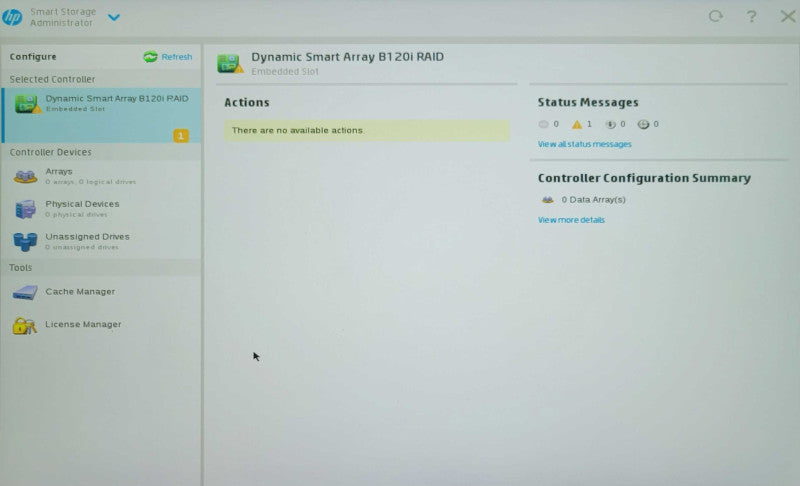
Task: Click the Cache Manager module icon
Action: point(25,292)
